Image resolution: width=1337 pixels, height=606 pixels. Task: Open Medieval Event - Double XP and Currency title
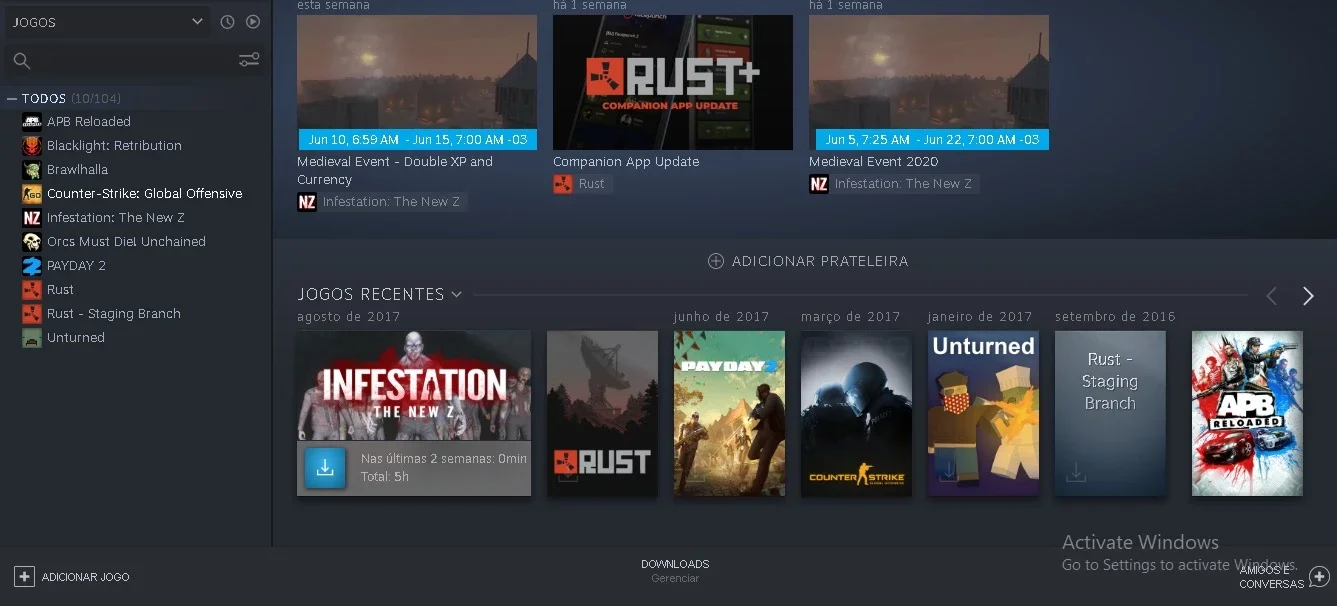click(x=395, y=171)
